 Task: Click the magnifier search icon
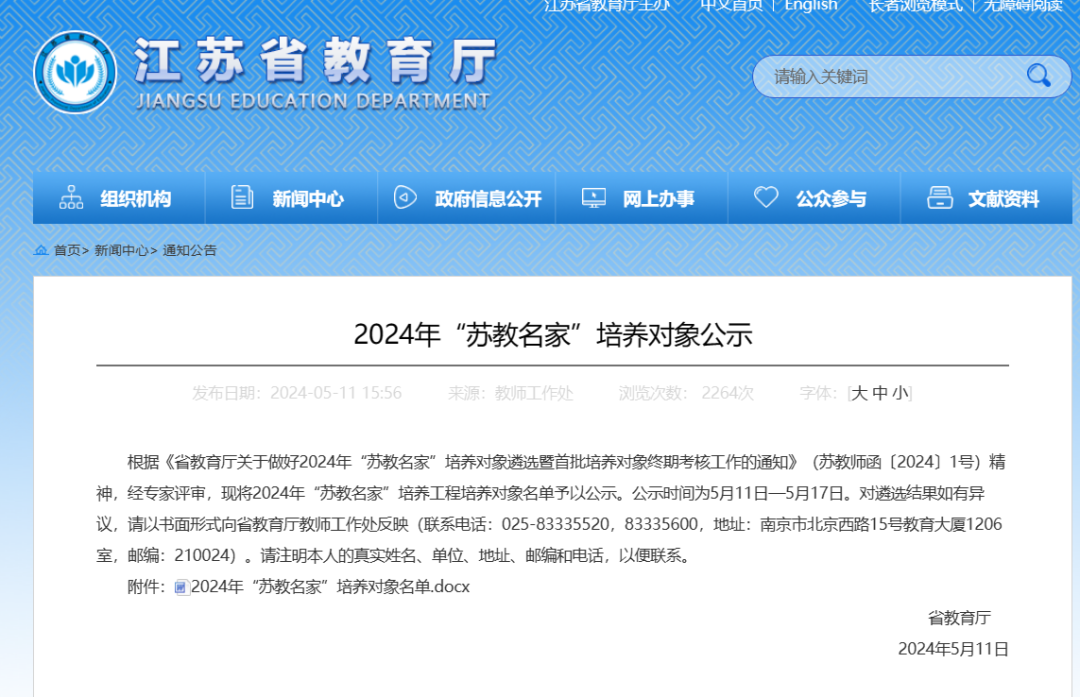coord(1039,75)
